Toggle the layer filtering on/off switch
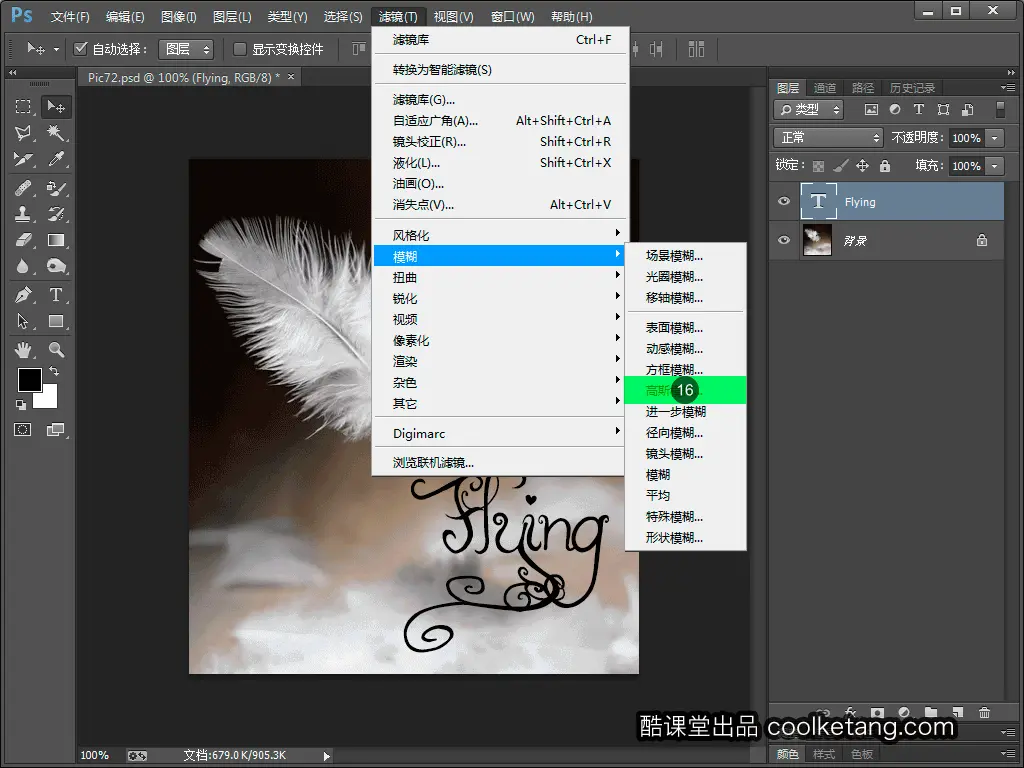Image resolution: width=1024 pixels, height=768 pixels. coord(1000,110)
